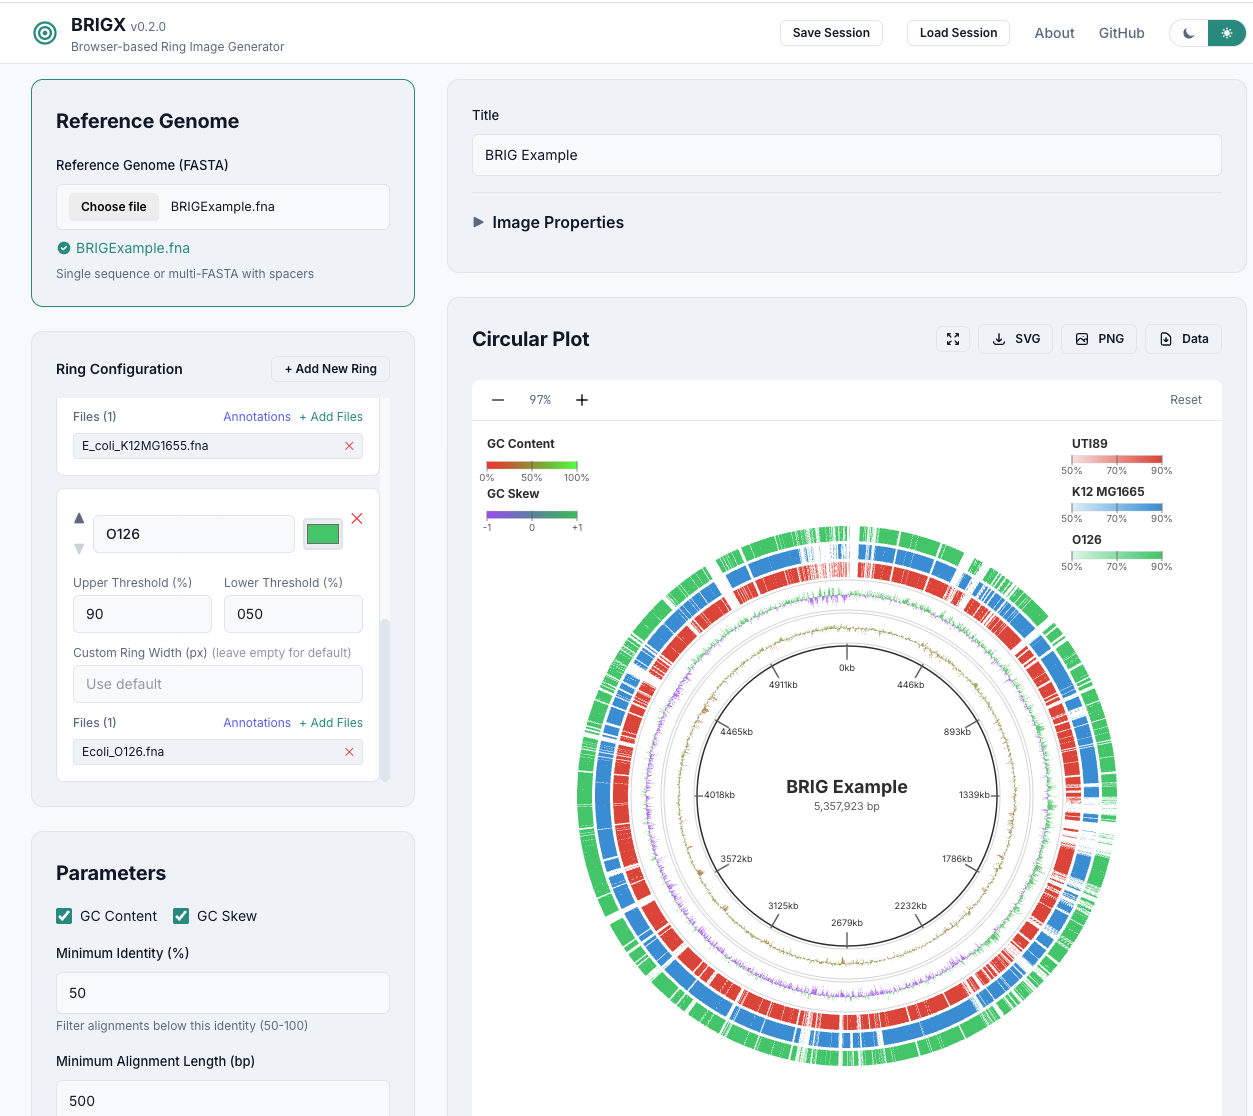Disable the GC Skew checkbox
Image resolution: width=1253 pixels, height=1116 pixels.
click(181, 916)
